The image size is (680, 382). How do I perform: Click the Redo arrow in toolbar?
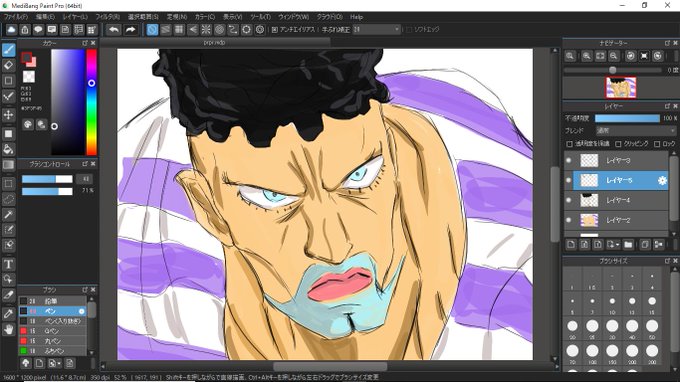(130, 29)
